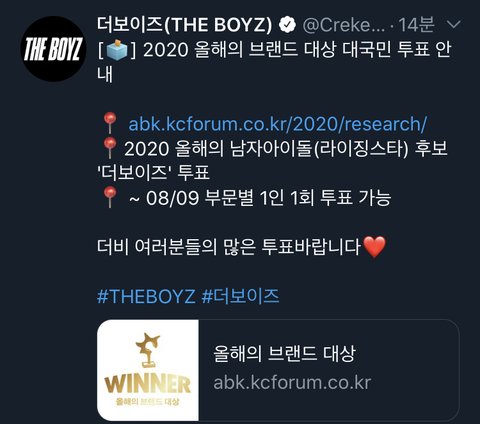Click the pushpin before ~ 08/09 line

click(x=110, y=198)
